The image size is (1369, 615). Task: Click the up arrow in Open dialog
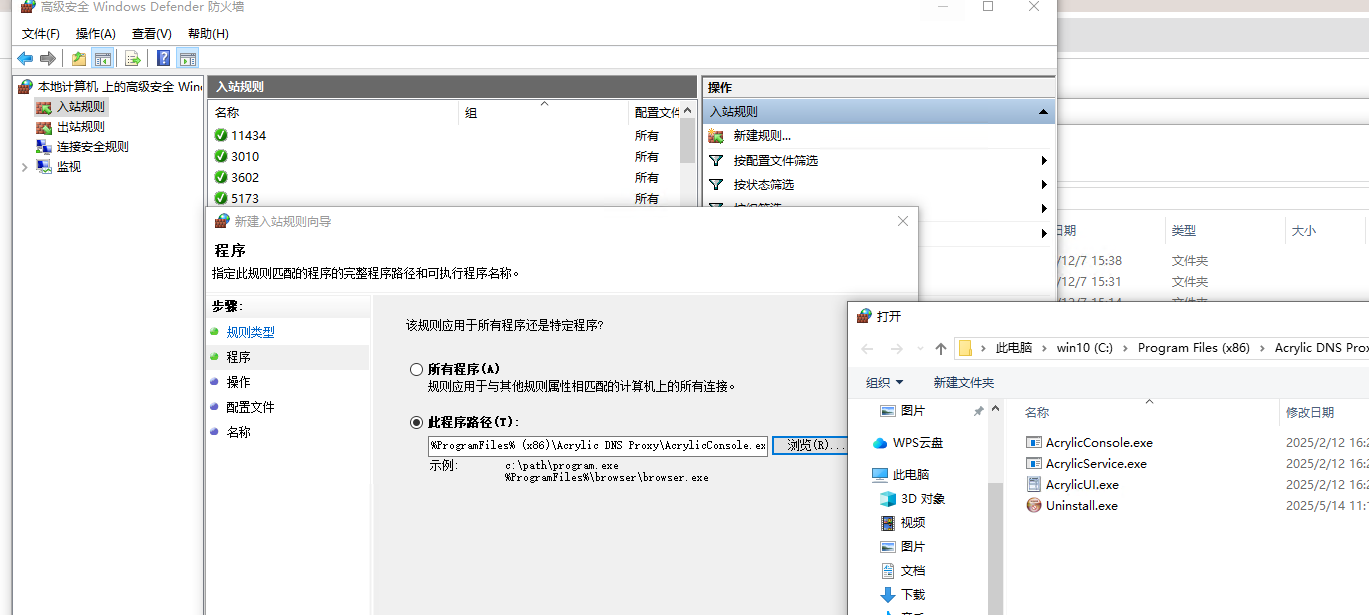point(940,349)
